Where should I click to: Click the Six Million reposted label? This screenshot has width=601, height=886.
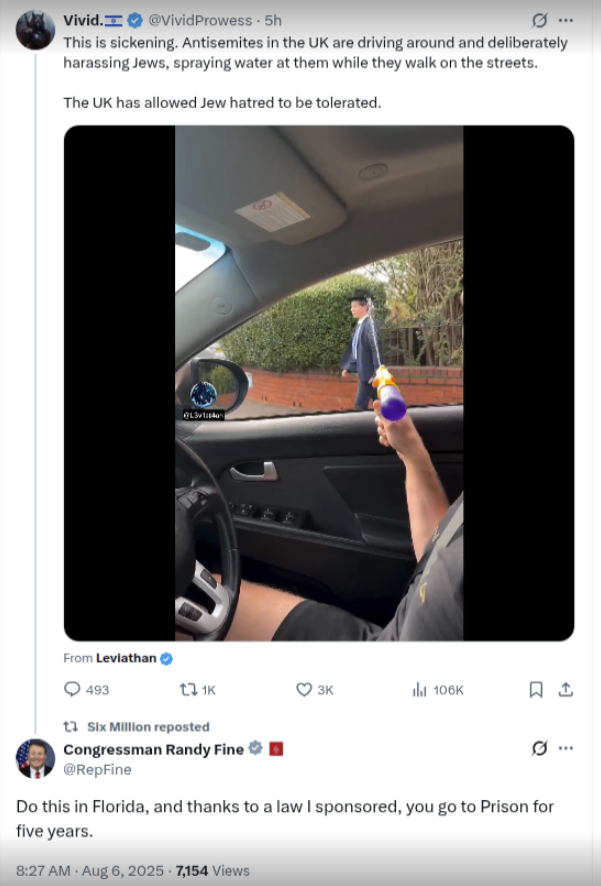pyautogui.click(x=148, y=727)
